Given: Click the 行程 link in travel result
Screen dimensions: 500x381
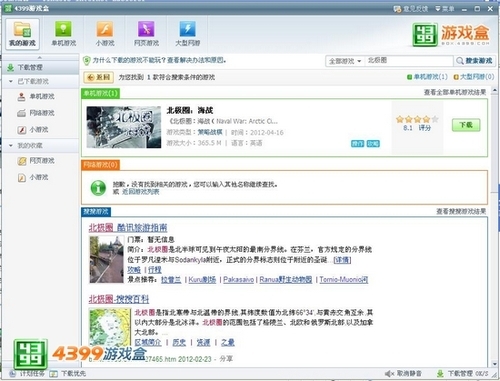Looking at the screenshot, I should (x=155, y=270).
